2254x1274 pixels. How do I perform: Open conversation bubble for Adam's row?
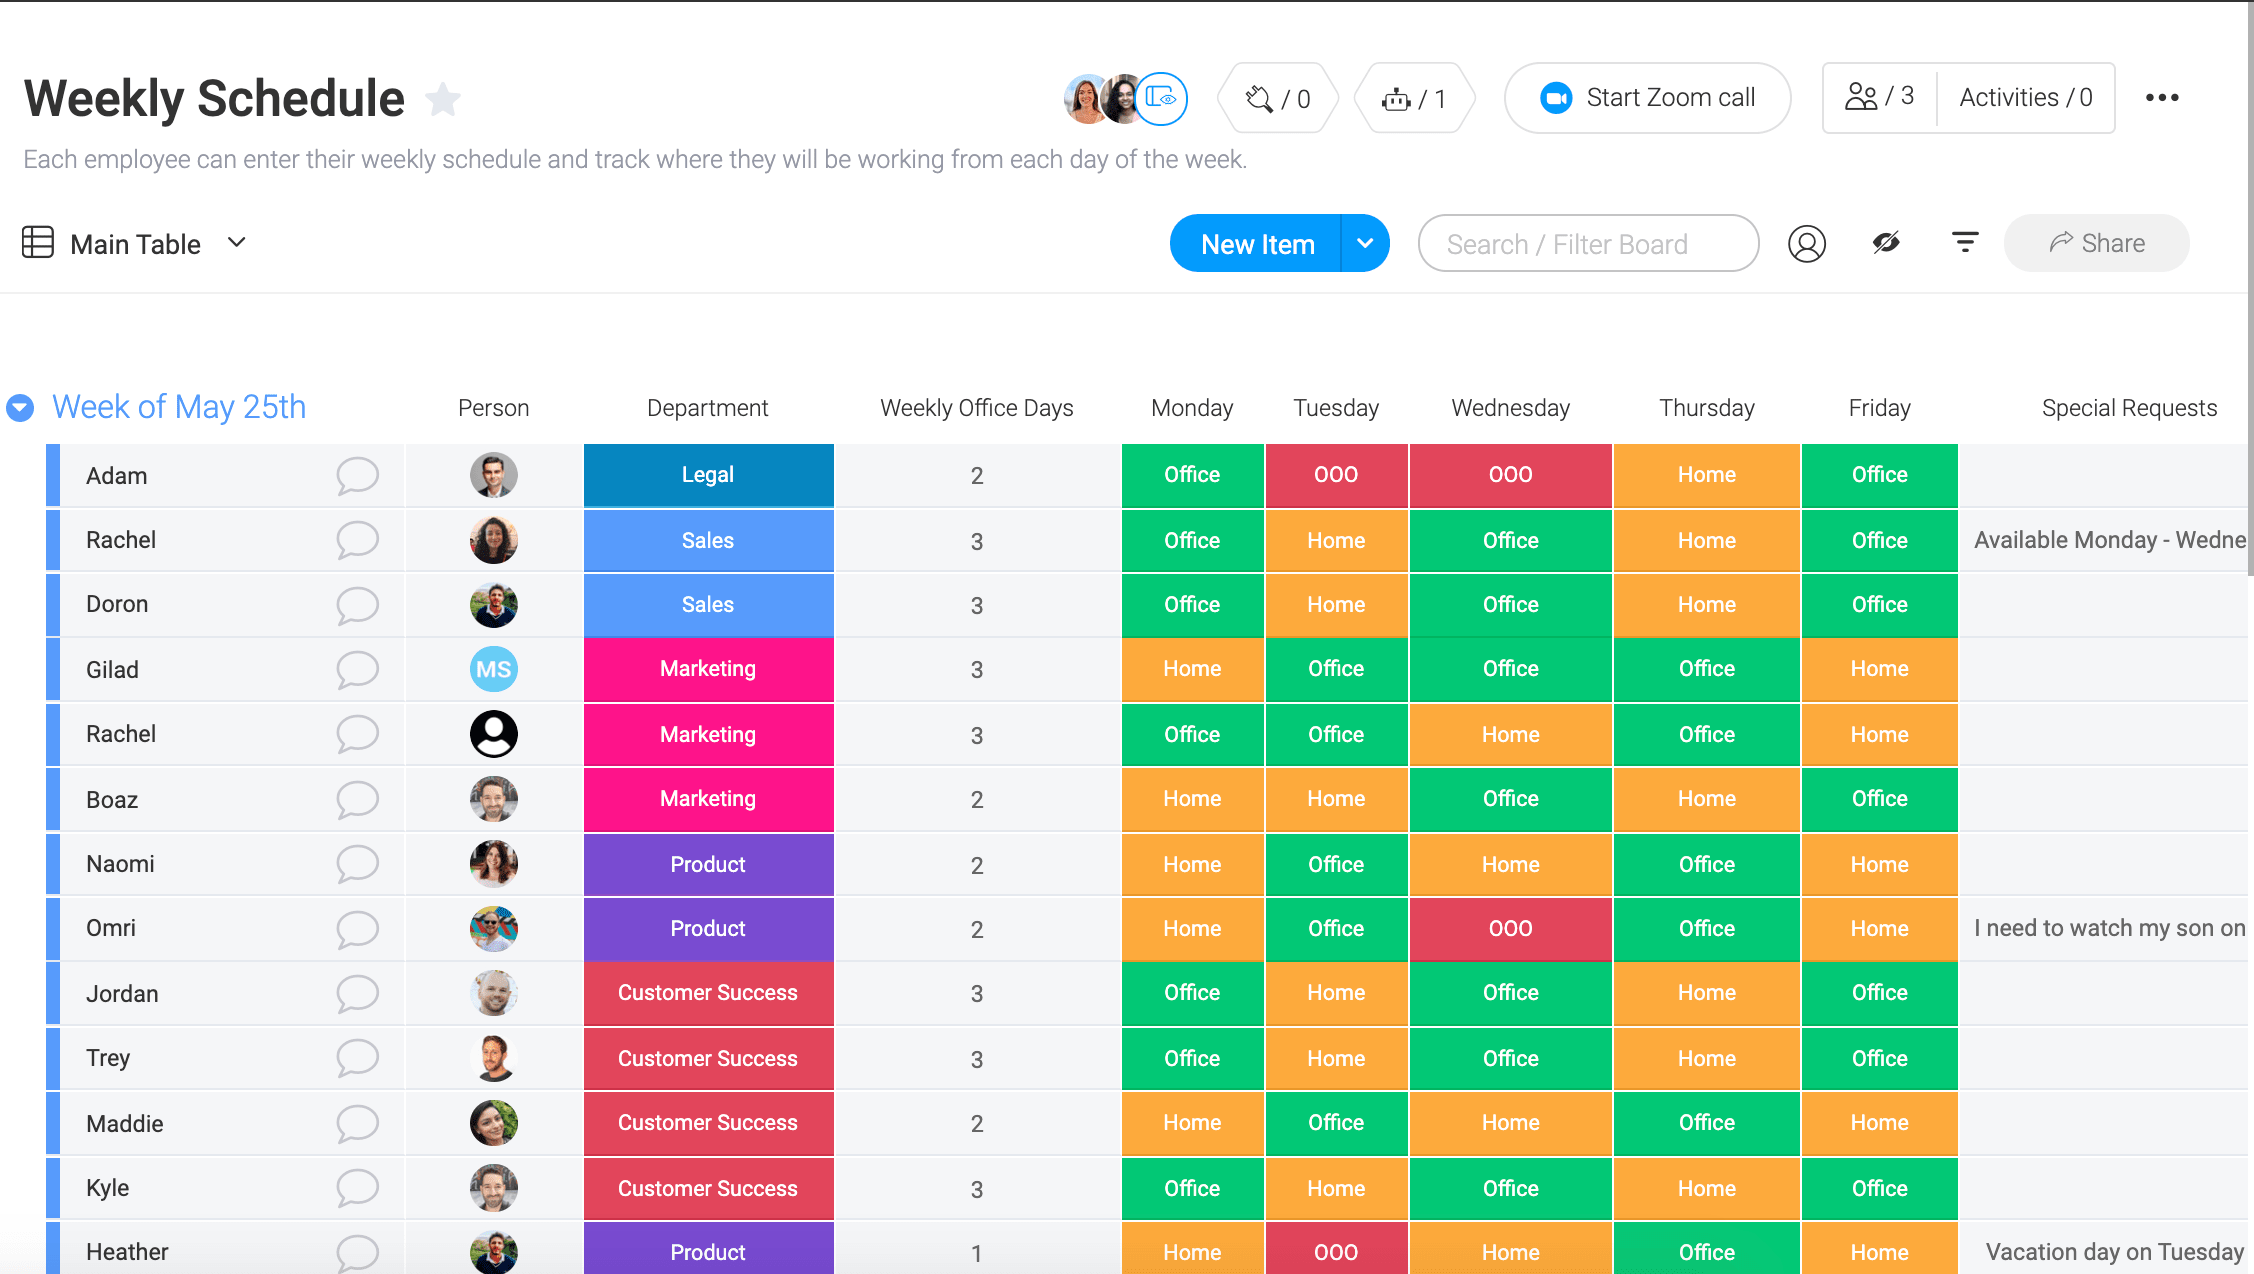tap(357, 476)
